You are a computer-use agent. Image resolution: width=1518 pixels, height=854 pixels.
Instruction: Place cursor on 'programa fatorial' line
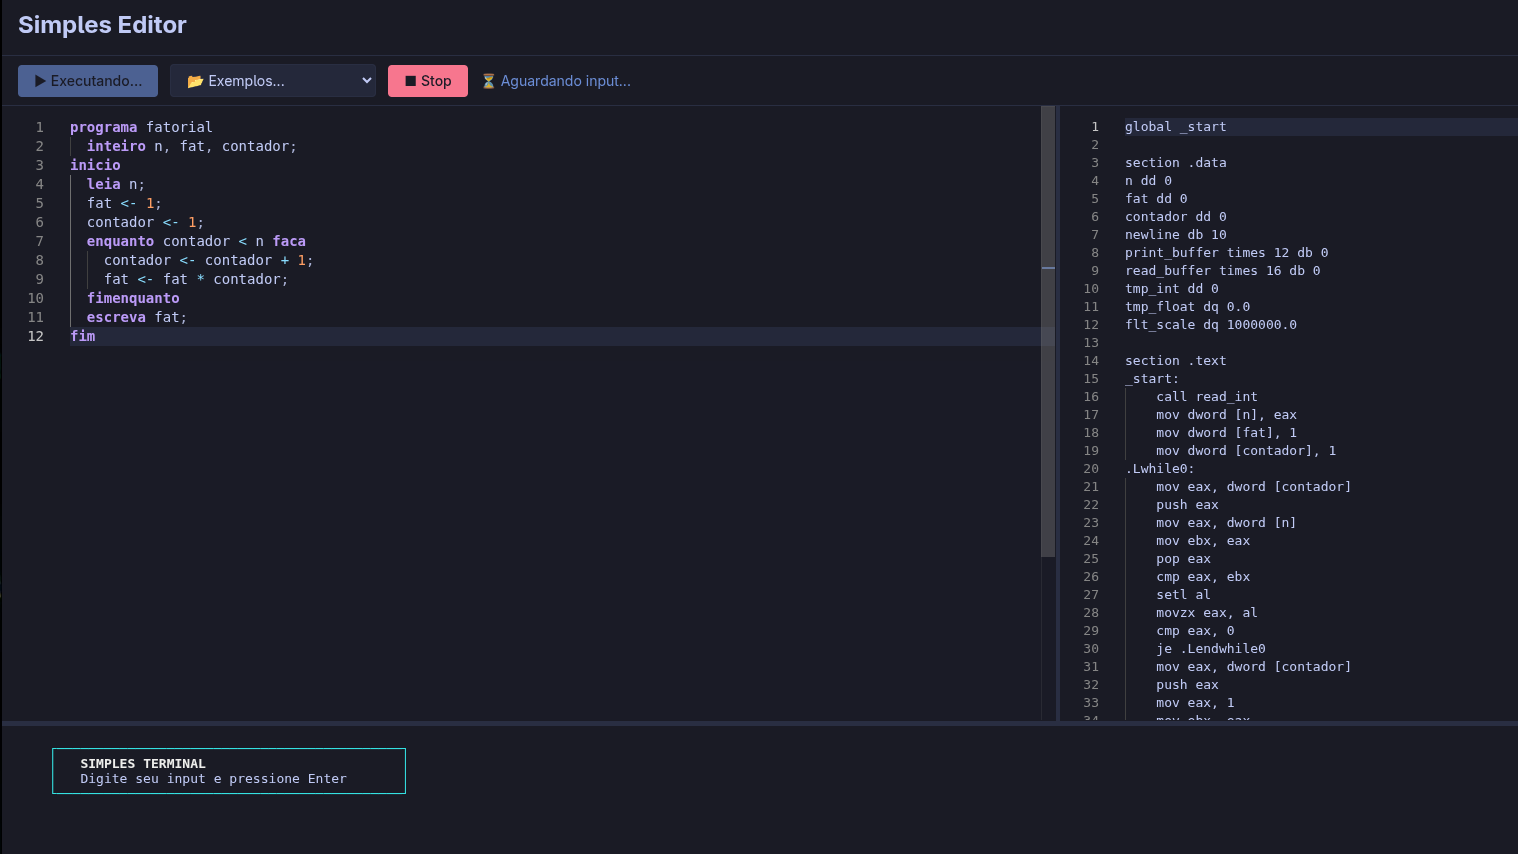[x=141, y=127]
